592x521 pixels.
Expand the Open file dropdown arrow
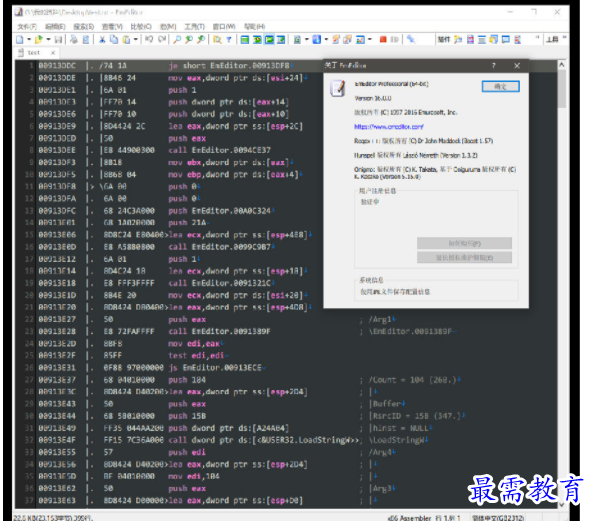[x=48, y=39]
